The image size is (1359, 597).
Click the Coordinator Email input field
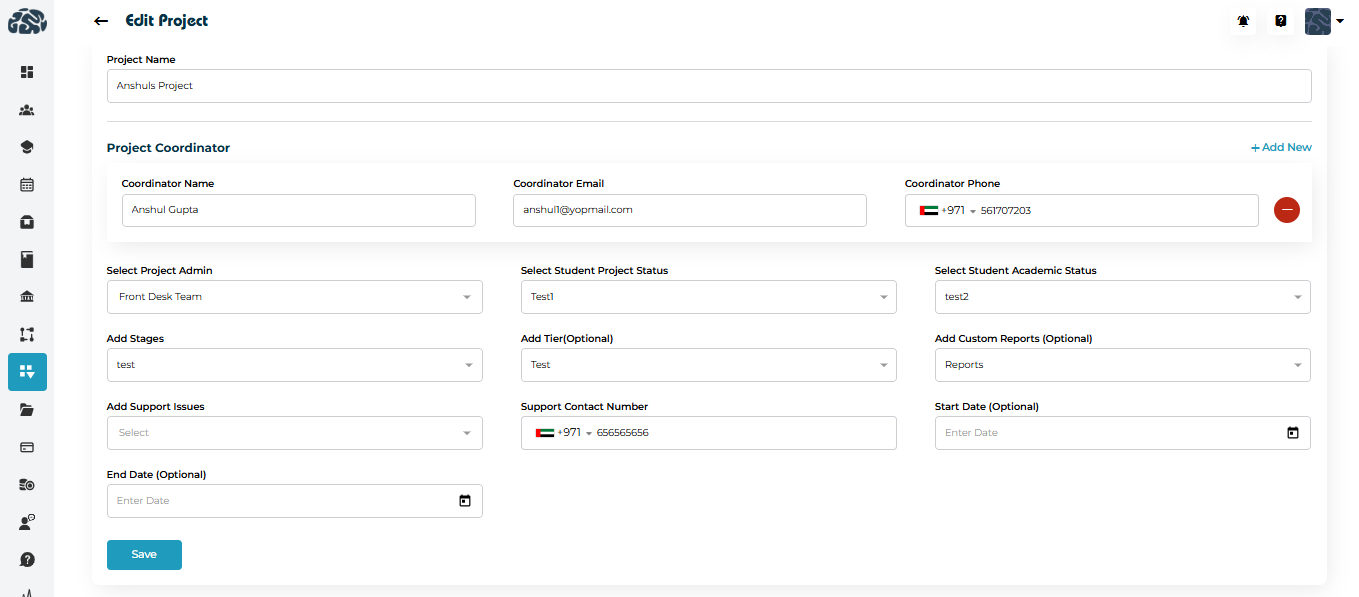[x=689, y=210]
